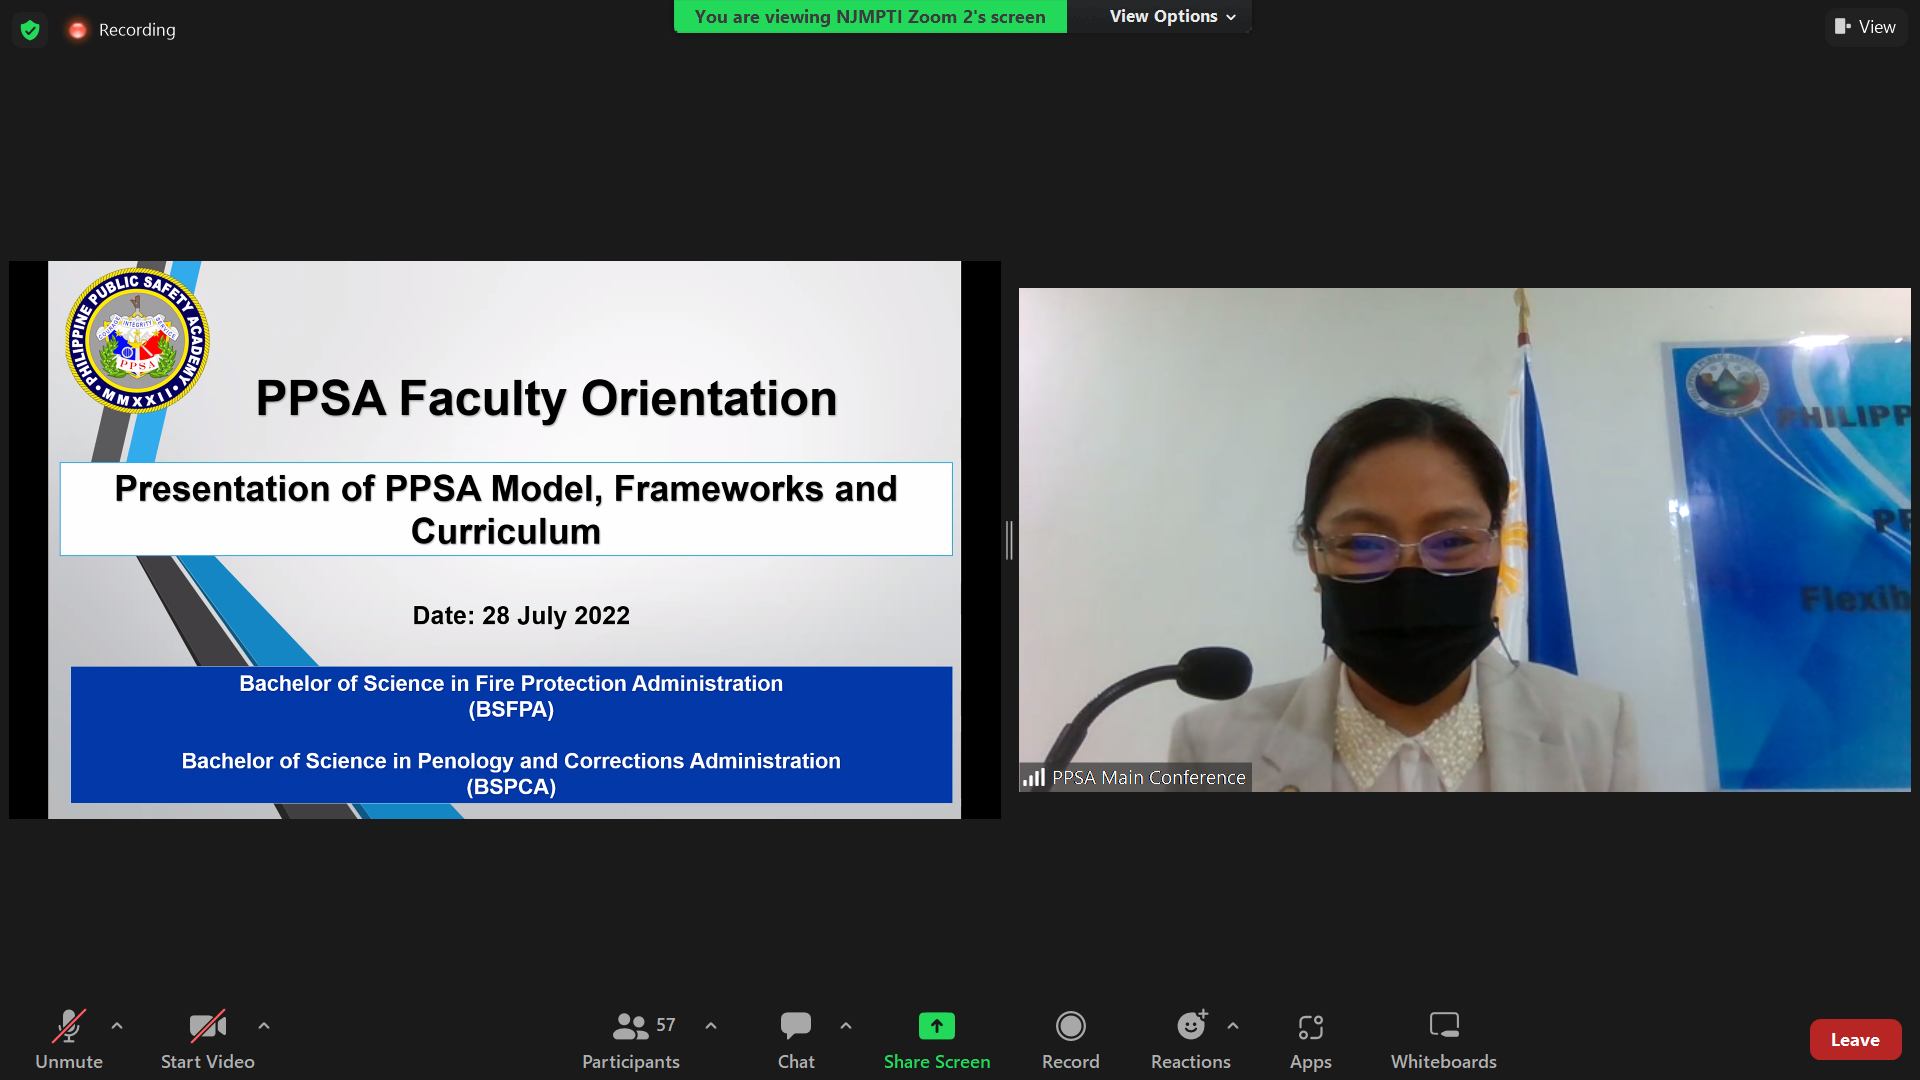The height and width of the screenshot is (1080, 1920).
Task: Click the PPSA Faculty Orientation slide title
Action: 546,398
